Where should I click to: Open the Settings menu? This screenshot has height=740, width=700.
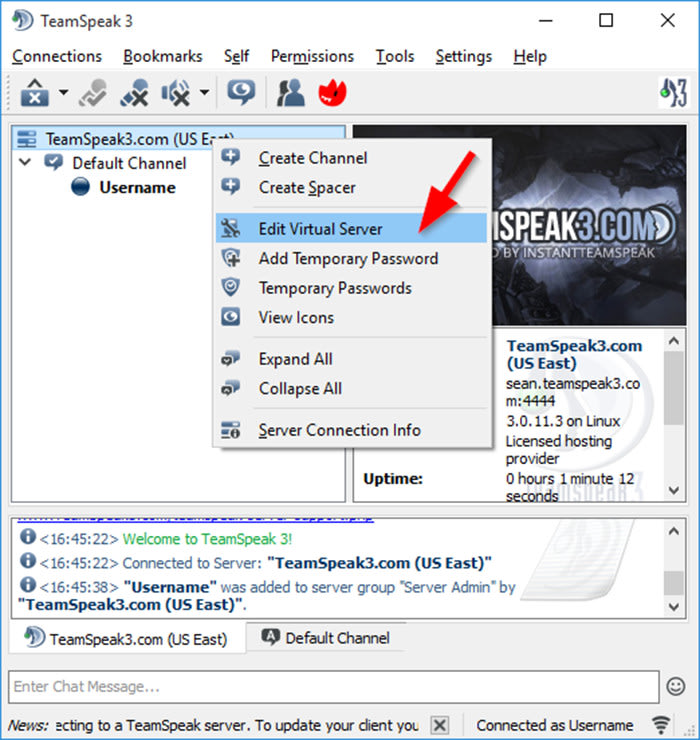pyautogui.click(x=464, y=57)
